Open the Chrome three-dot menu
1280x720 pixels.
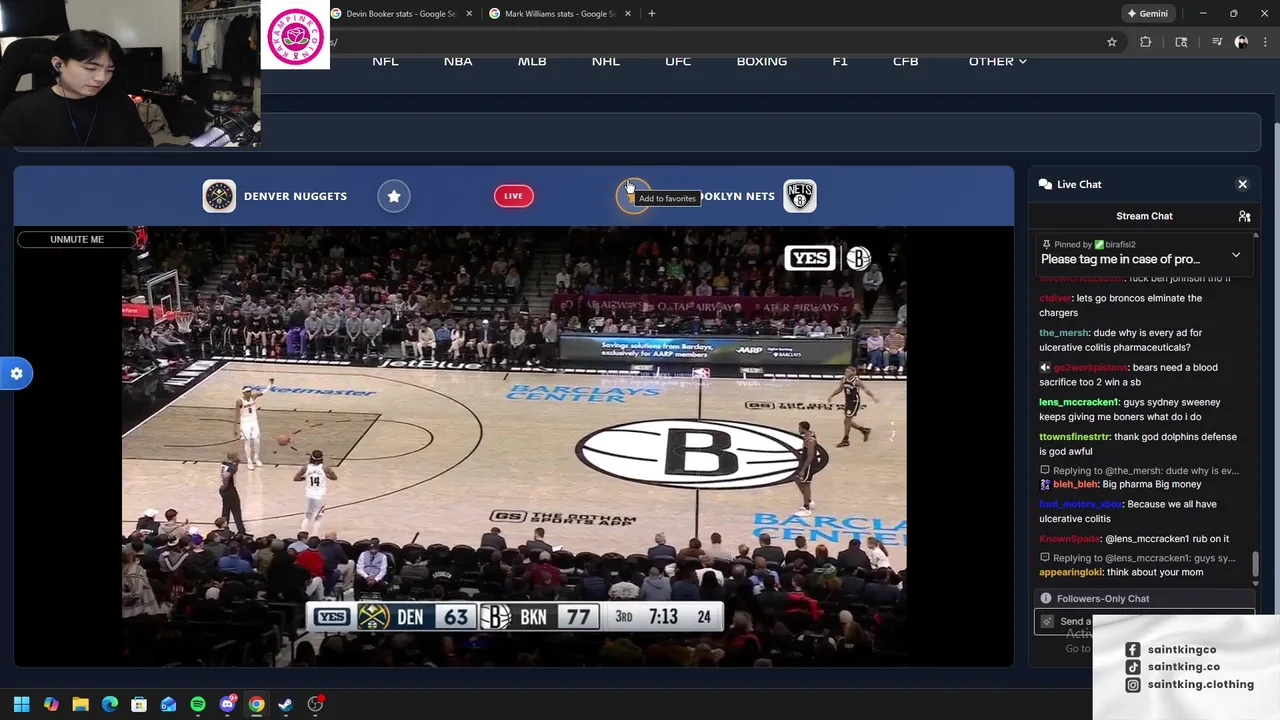point(1265,42)
